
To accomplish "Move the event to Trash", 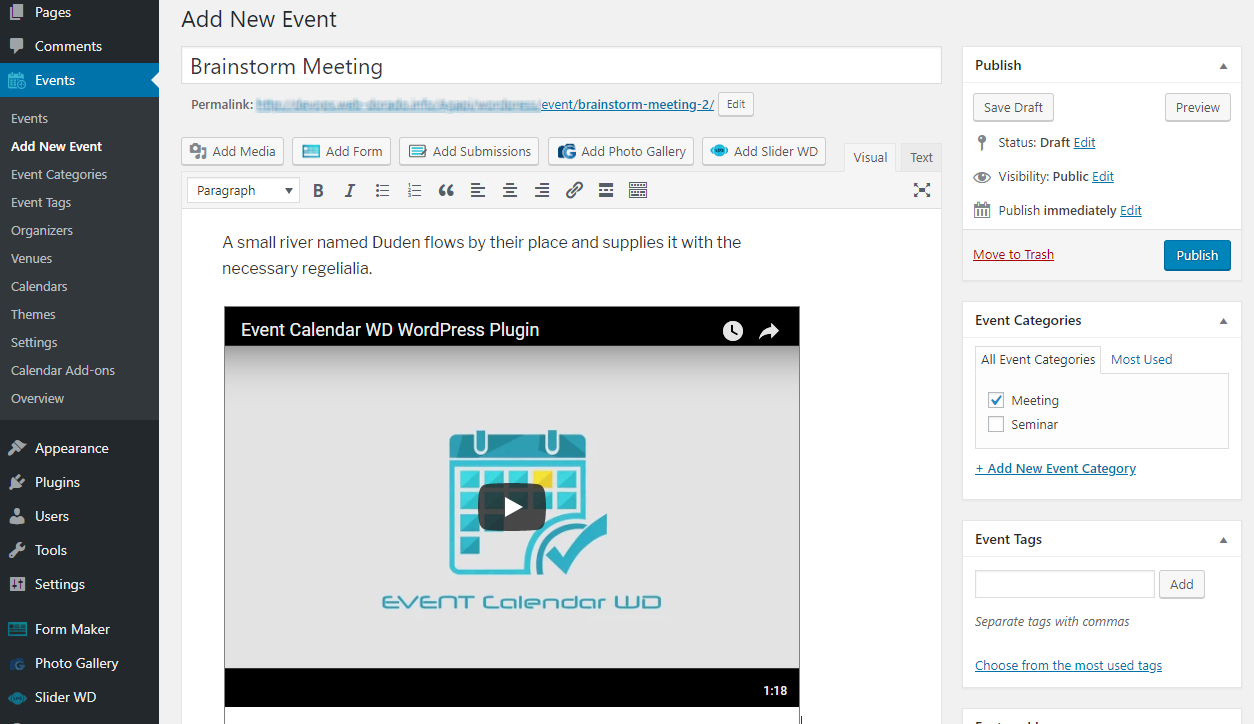I will coord(1013,255).
